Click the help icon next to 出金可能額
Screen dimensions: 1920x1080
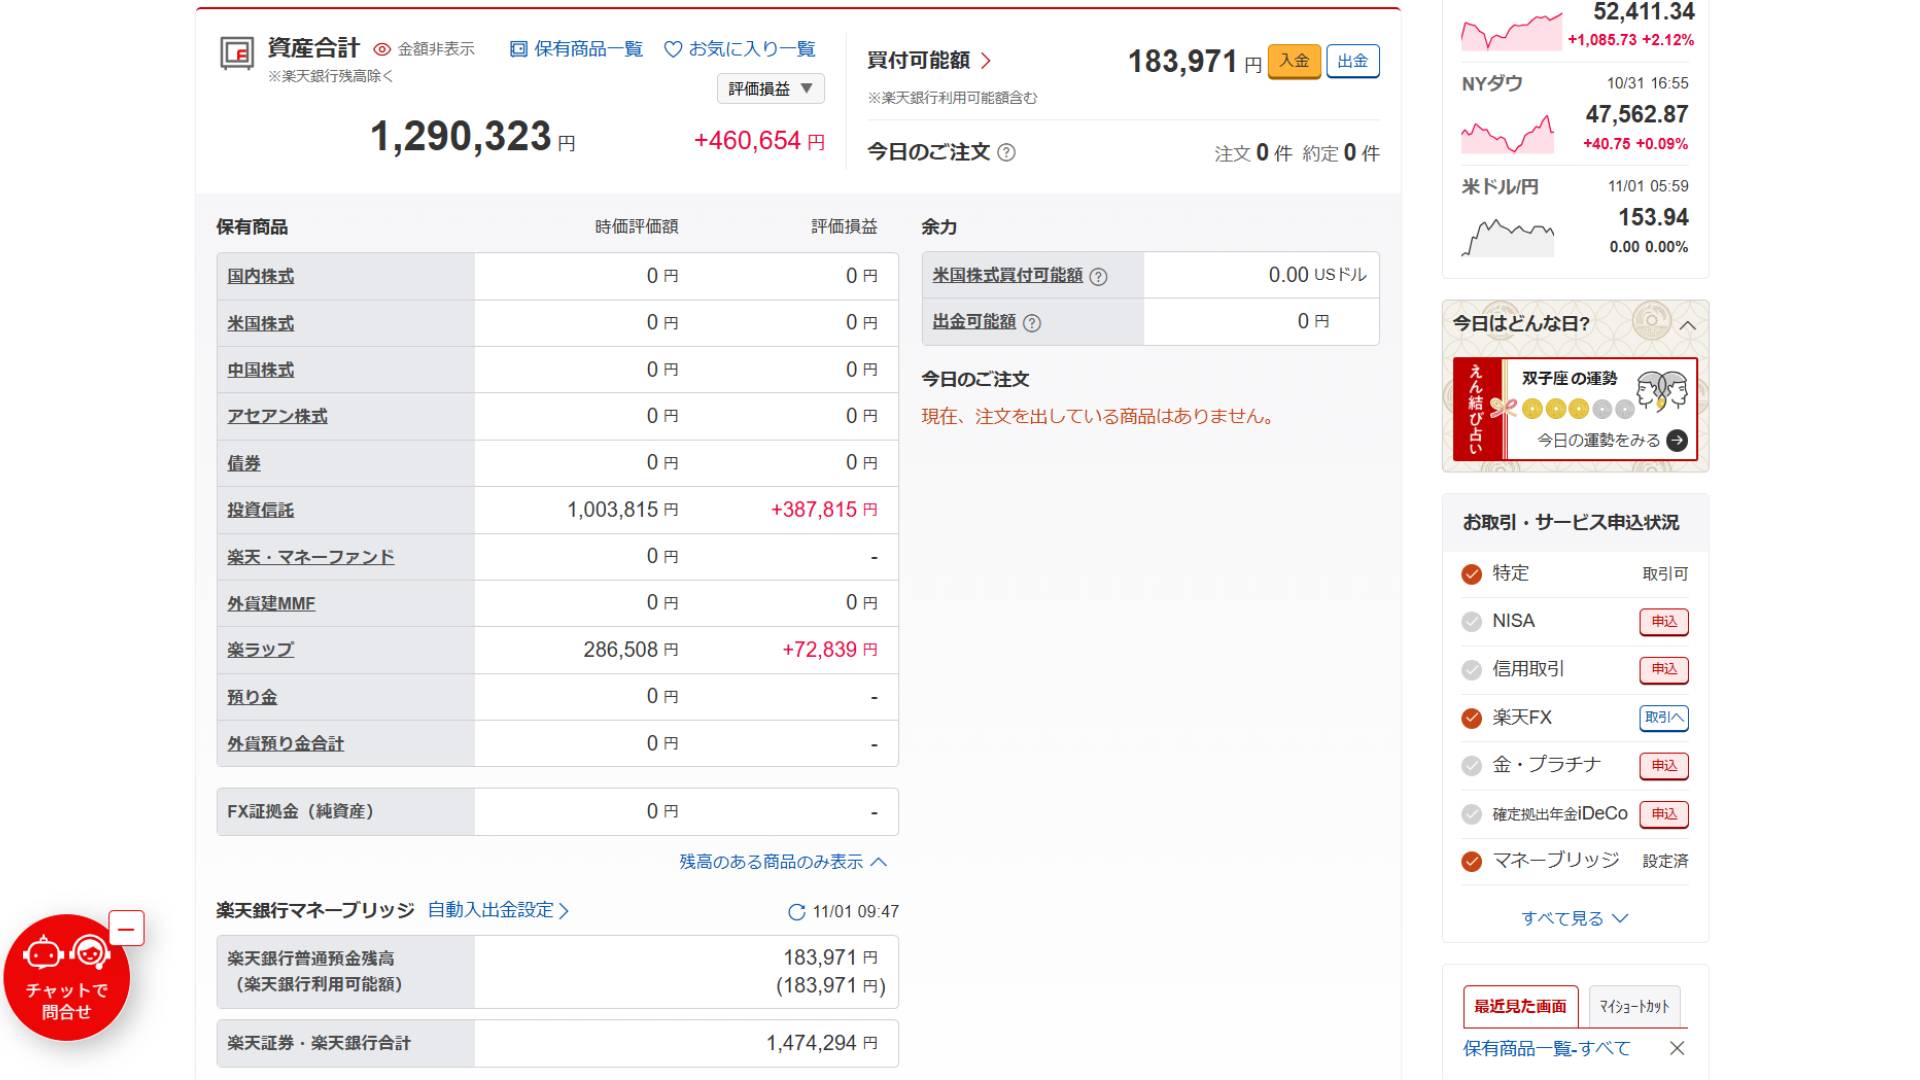pos(1032,323)
